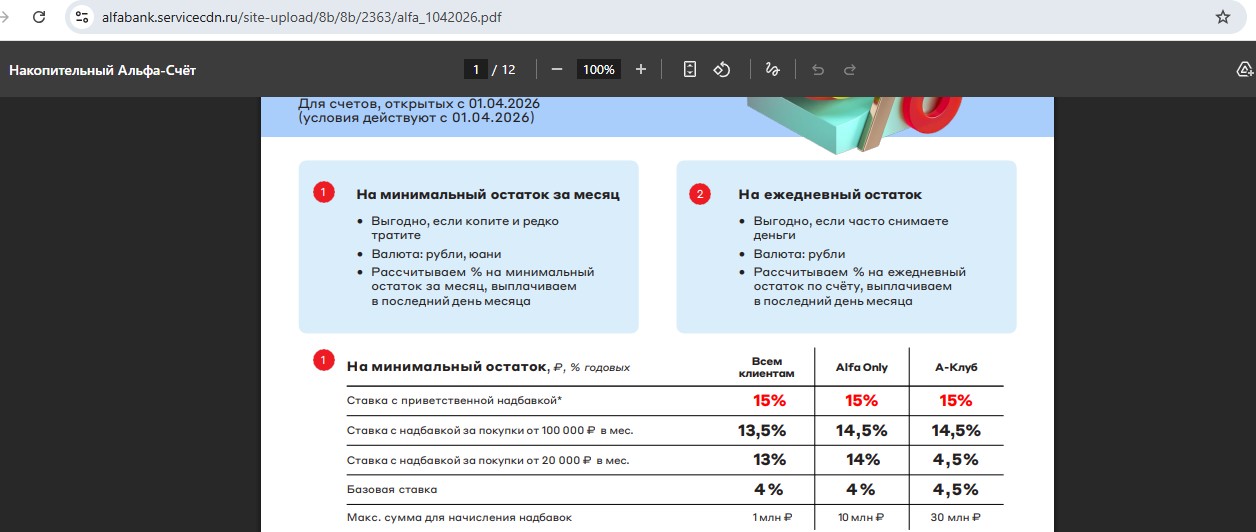
Task: Click the fit to page icon
Action: coord(689,69)
